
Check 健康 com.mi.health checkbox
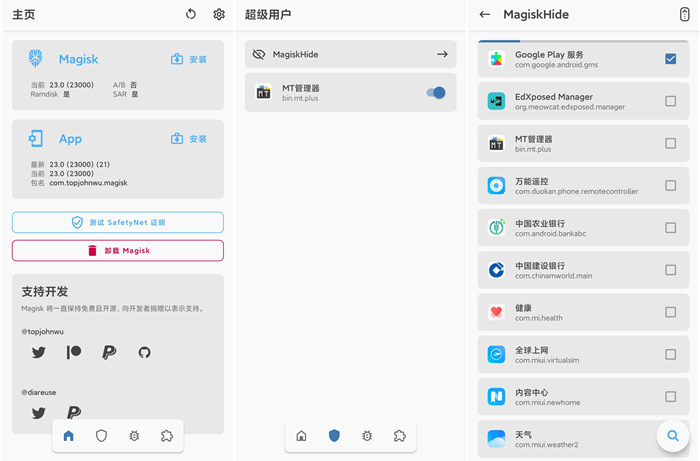(671, 312)
